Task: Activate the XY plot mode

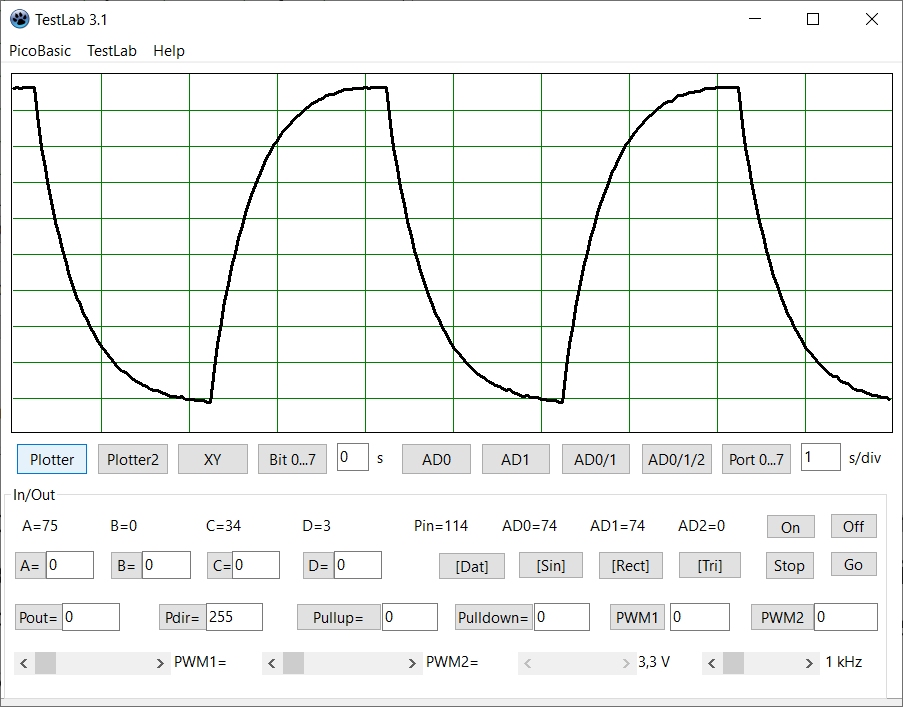Action: [x=212, y=459]
